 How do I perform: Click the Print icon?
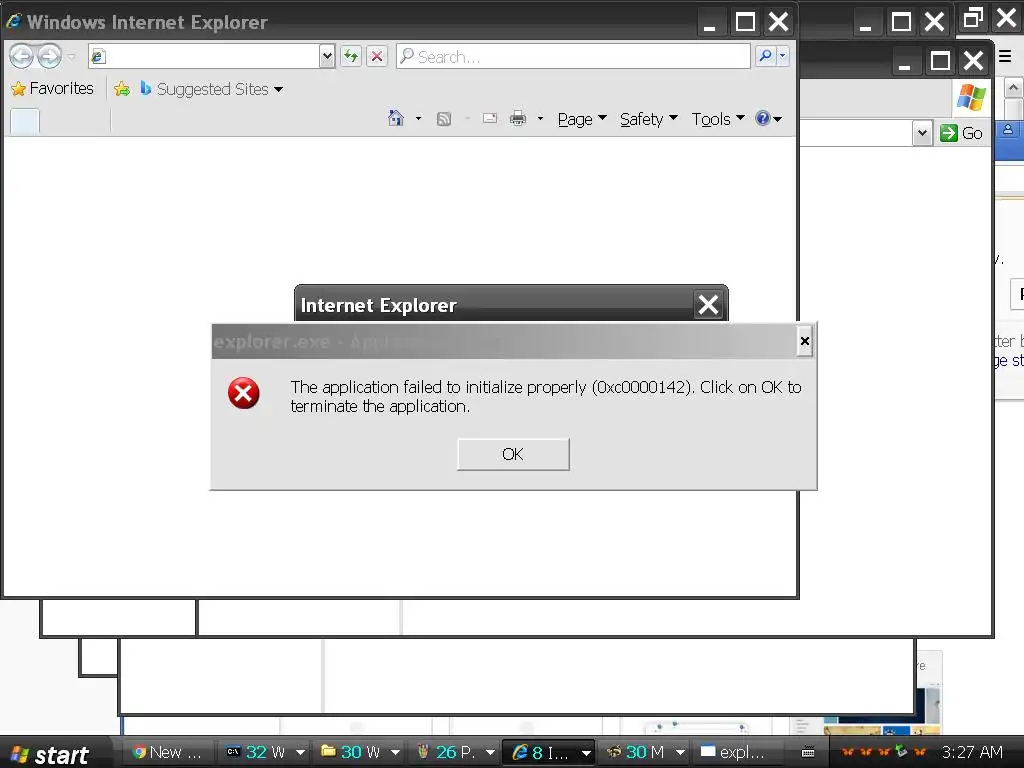(518, 118)
